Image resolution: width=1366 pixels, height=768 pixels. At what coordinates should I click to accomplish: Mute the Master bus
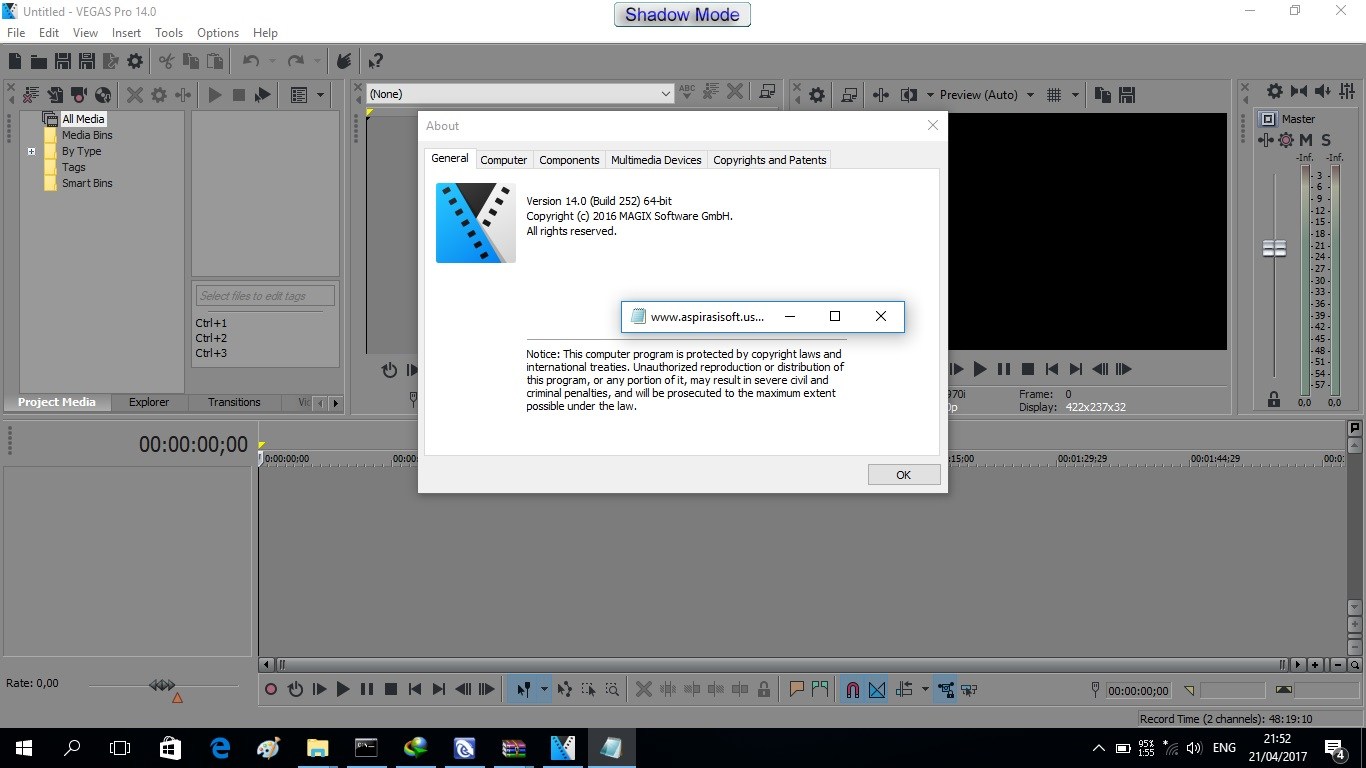point(1306,140)
